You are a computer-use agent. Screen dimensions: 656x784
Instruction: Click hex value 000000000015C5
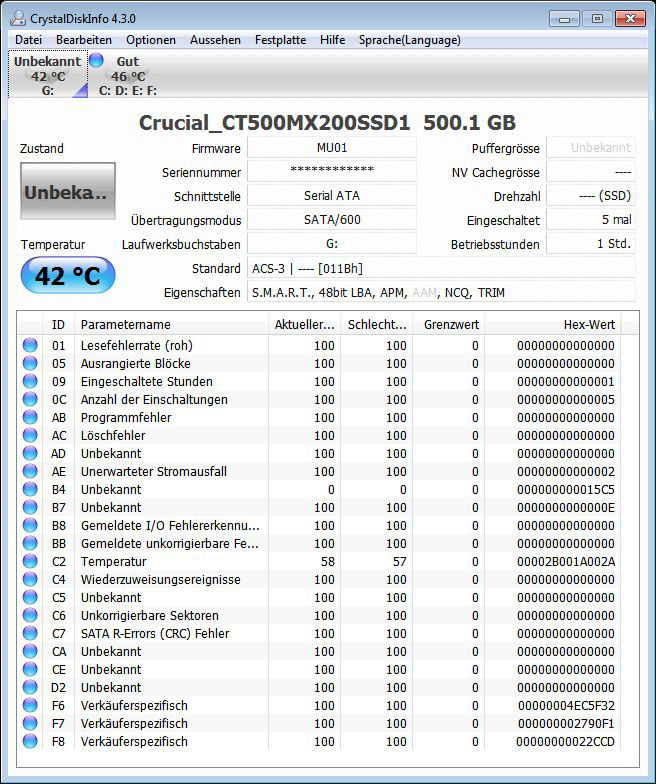[x=566, y=490]
